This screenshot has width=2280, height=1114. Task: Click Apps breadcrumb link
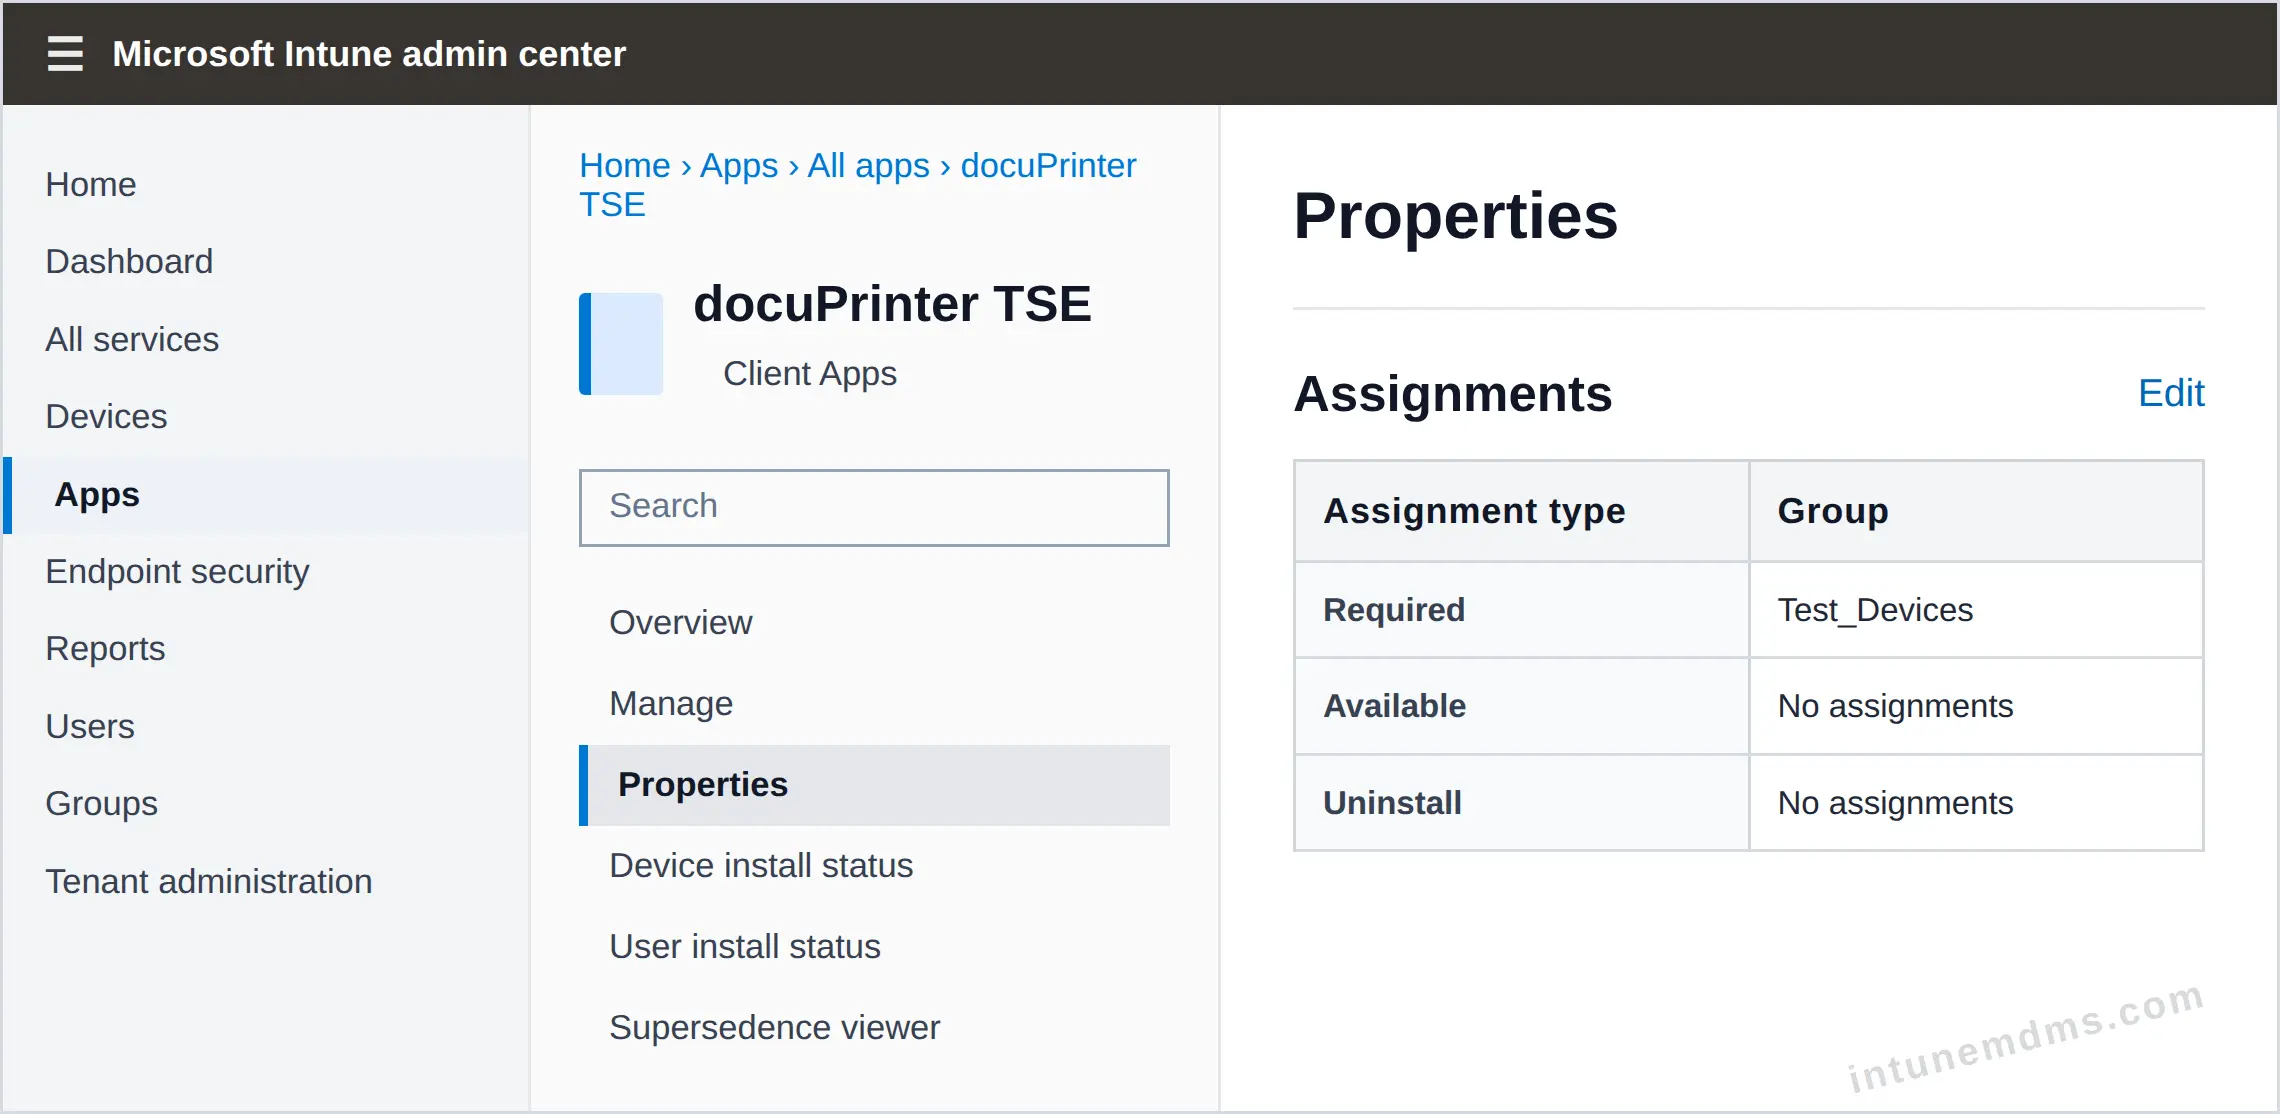coord(739,166)
